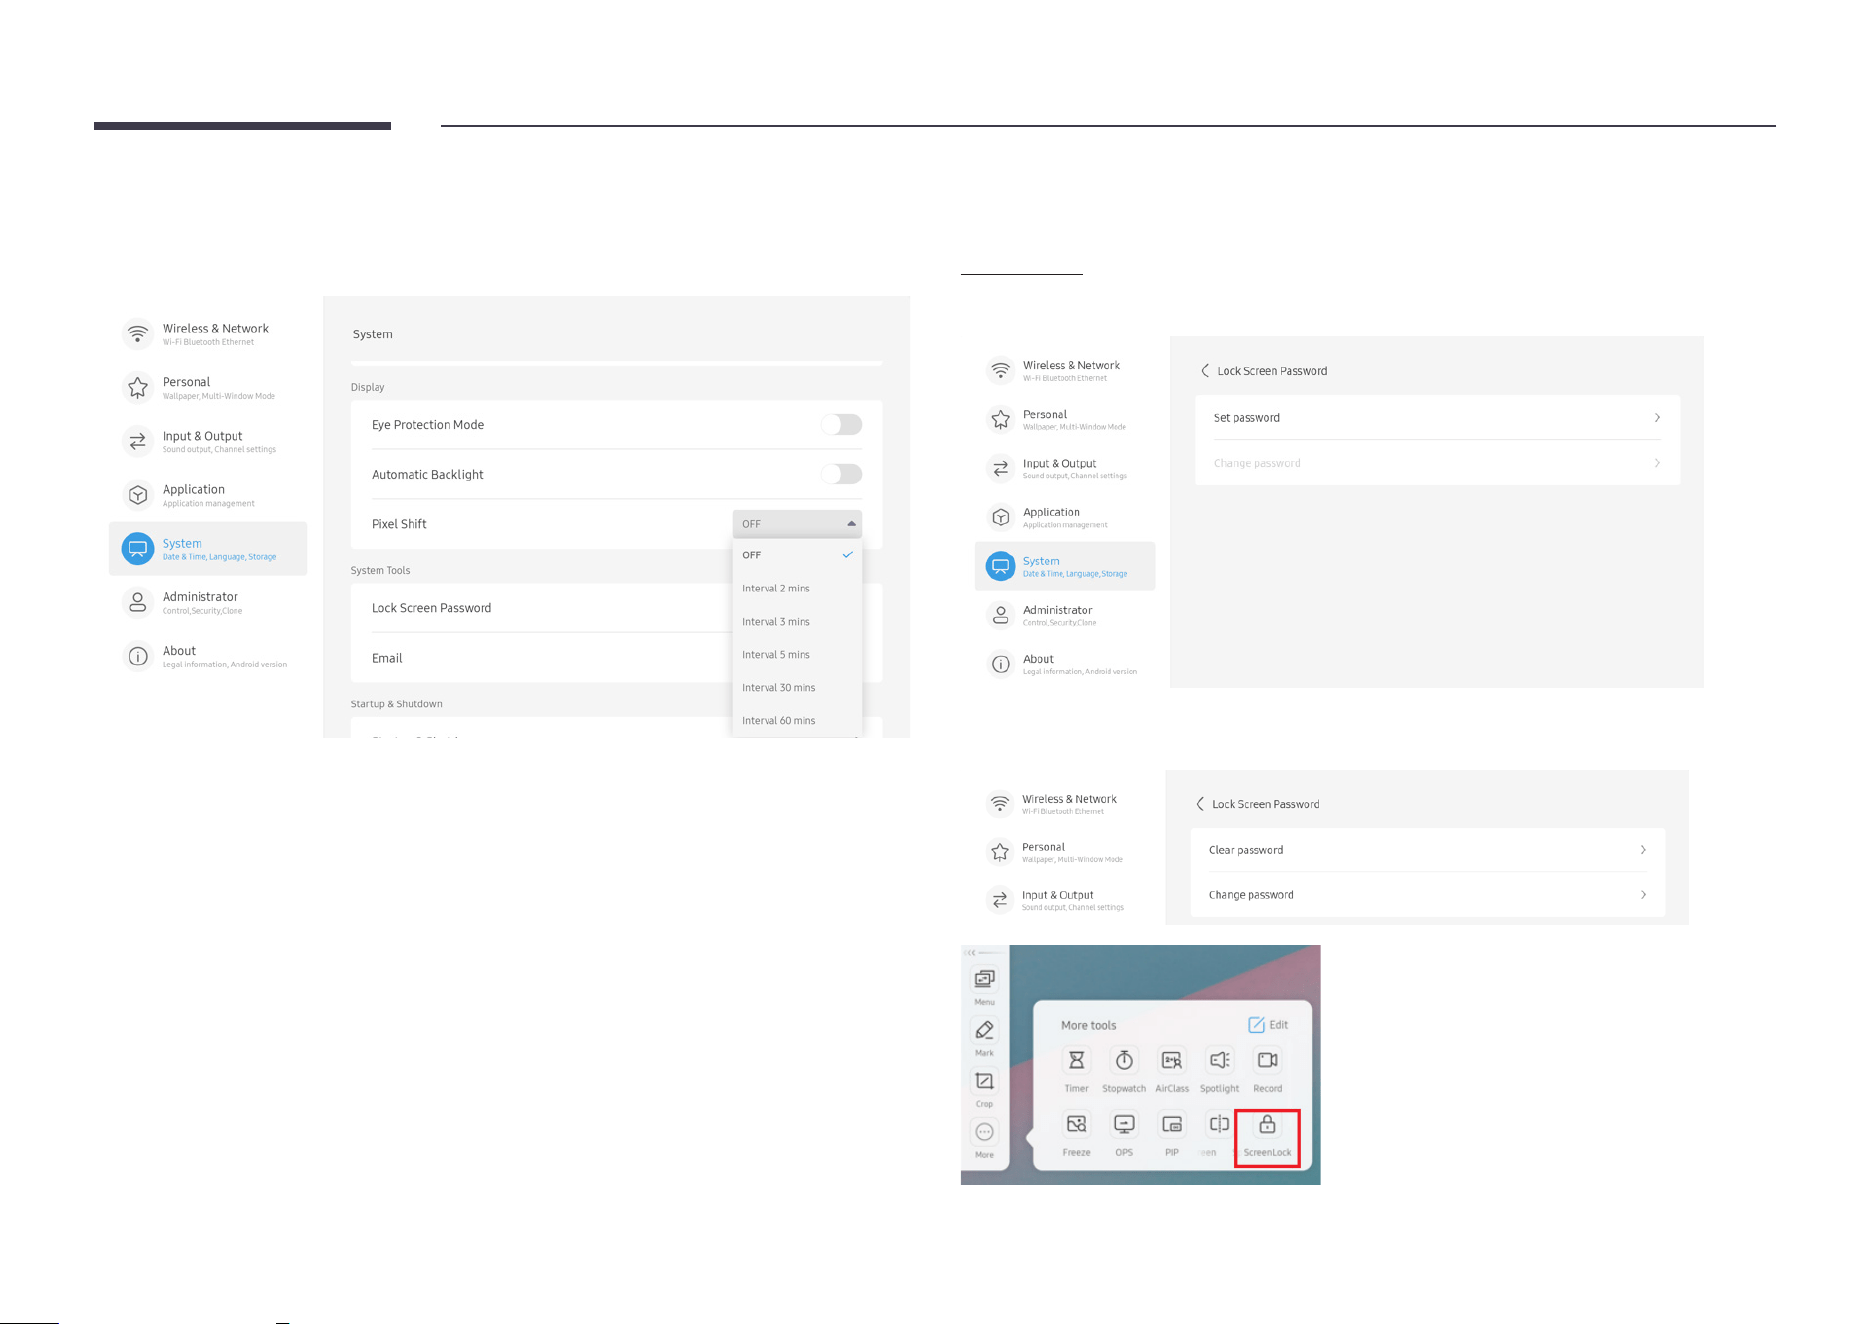Choose Interval 5 mins option
This screenshot has width=1872, height=1324.
click(x=797, y=654)
